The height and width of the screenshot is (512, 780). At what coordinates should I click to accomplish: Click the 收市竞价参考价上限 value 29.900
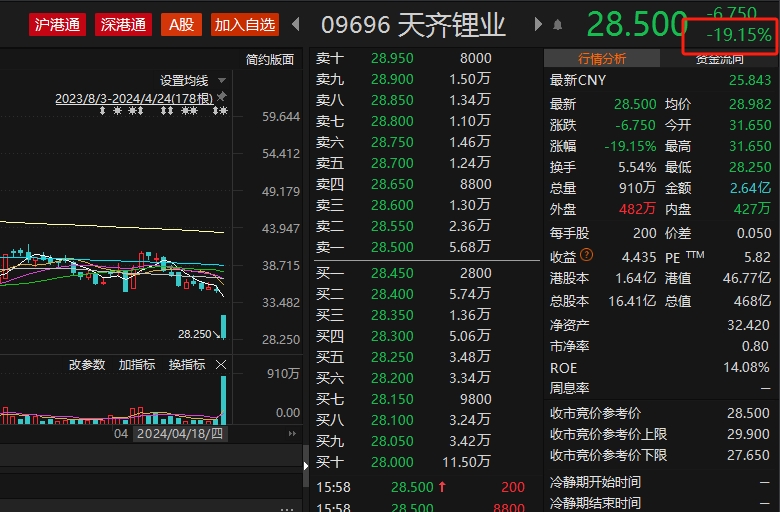pos(748,434)
